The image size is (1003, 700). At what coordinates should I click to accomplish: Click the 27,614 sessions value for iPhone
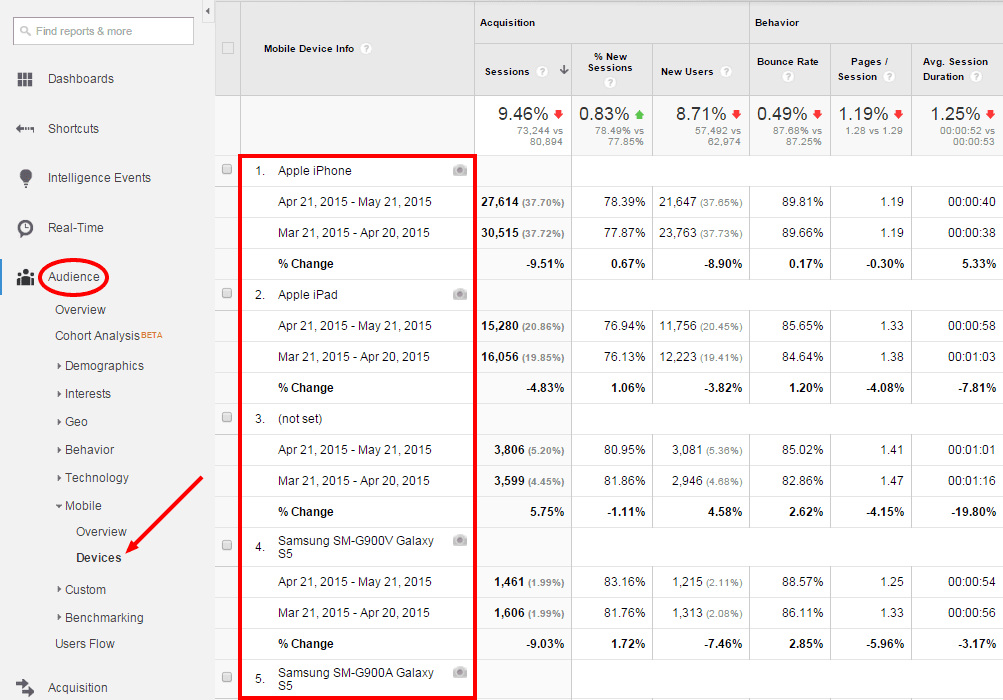tap(500, 202)
